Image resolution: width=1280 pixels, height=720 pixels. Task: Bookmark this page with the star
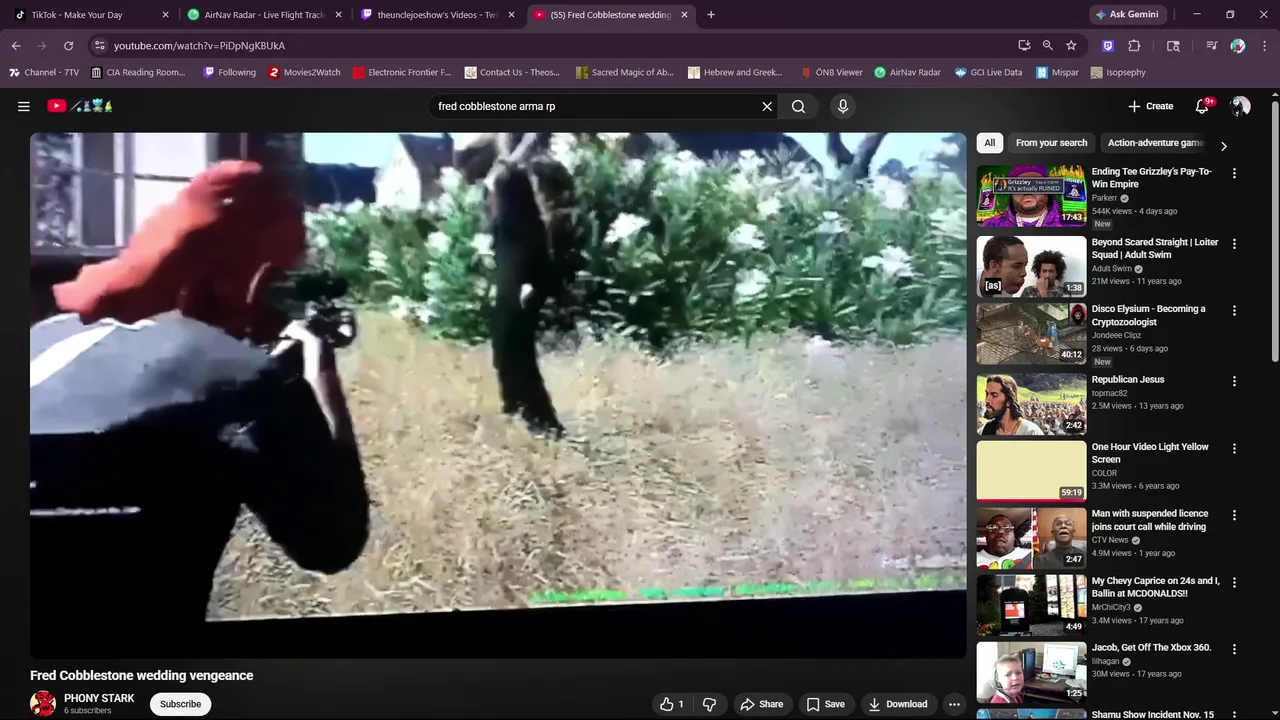click(1071, 45)
